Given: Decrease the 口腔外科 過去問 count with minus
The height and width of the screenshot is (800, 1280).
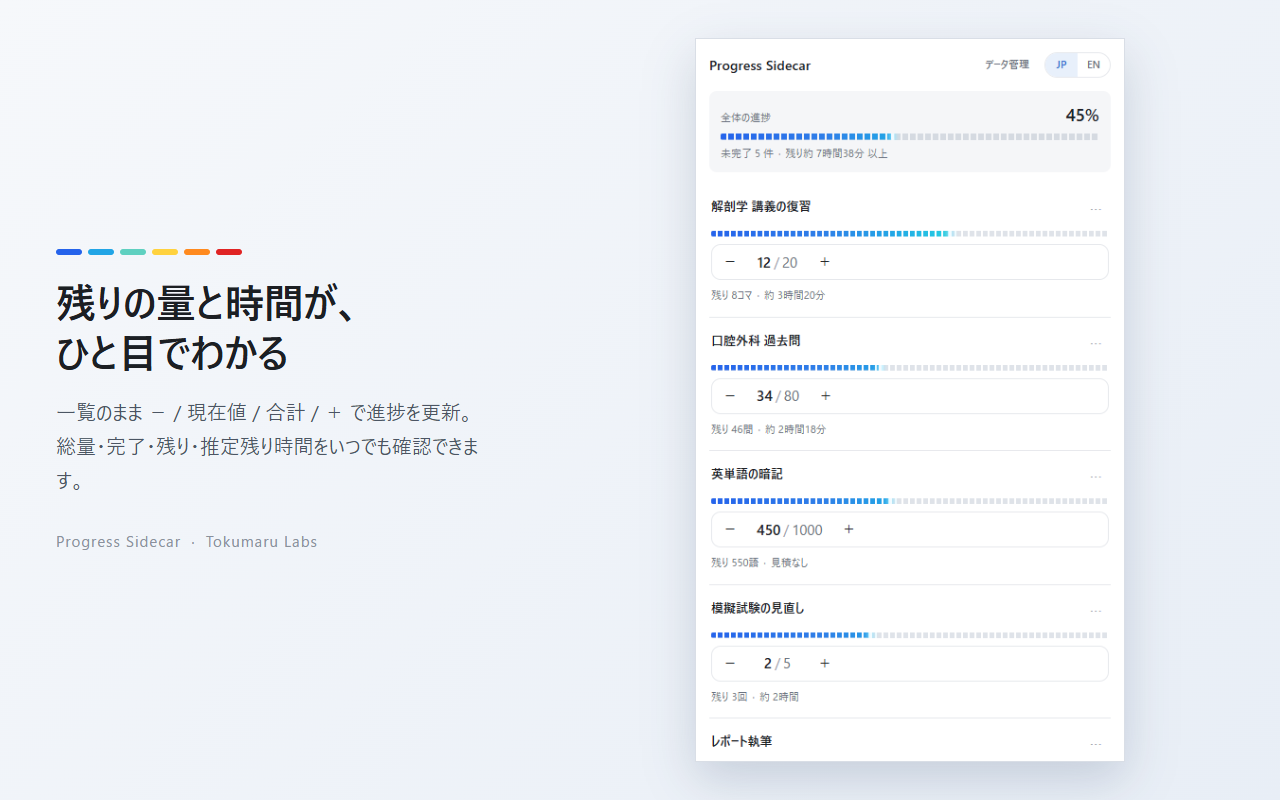Looking at the screenshot, I should (x=730, y=396).
